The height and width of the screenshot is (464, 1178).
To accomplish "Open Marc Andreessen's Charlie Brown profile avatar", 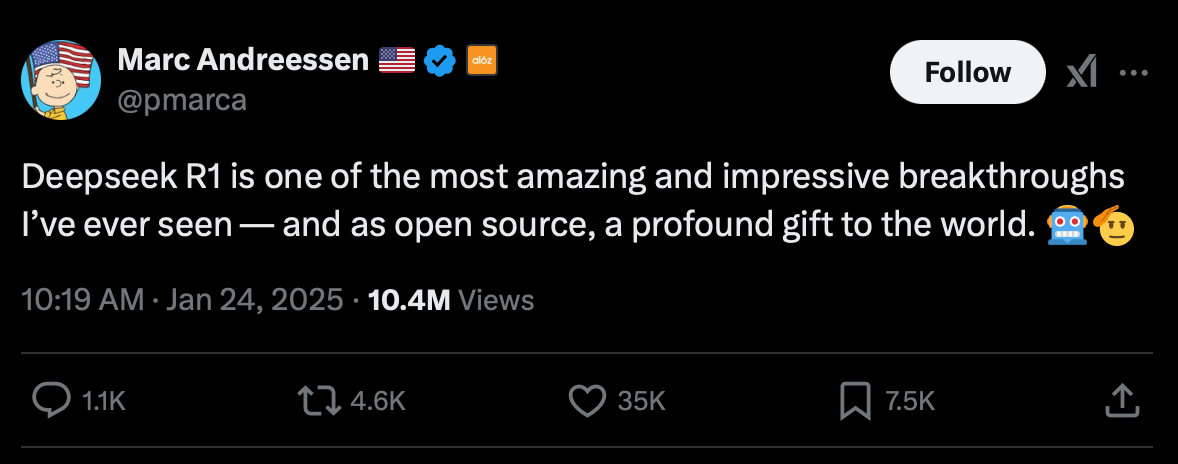I will [62, 80].
